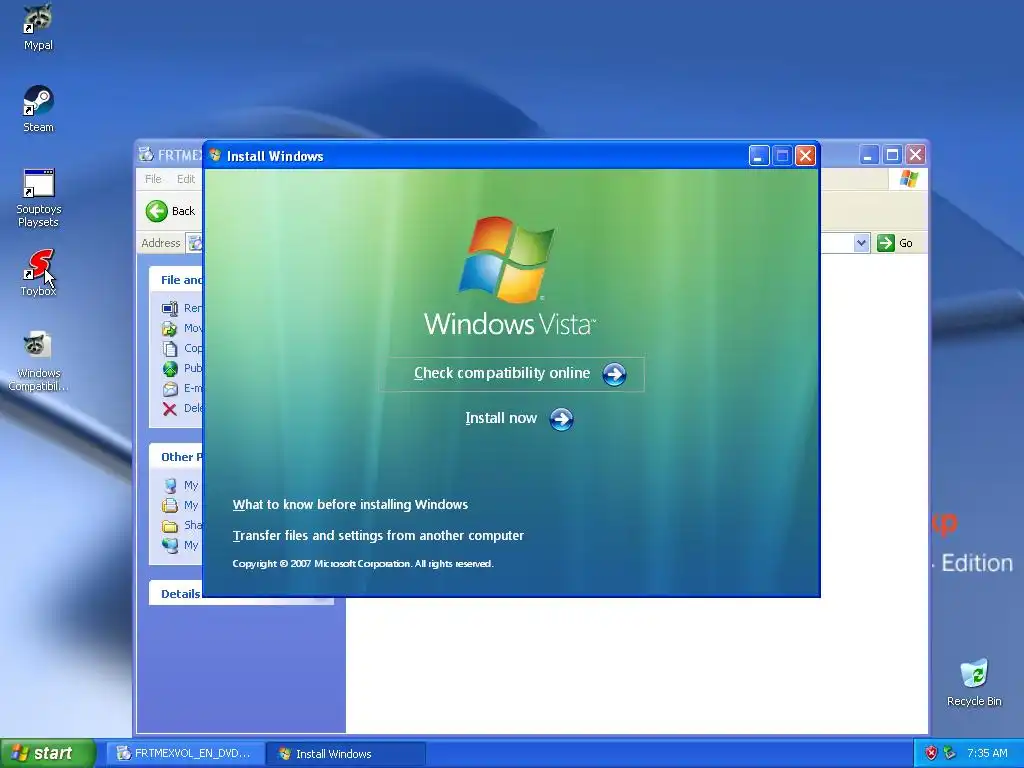Minimize the FRTMEX Explorer window
This screenshot has width=1024, height=768.
pyautogui.click(x=868, y=155)
